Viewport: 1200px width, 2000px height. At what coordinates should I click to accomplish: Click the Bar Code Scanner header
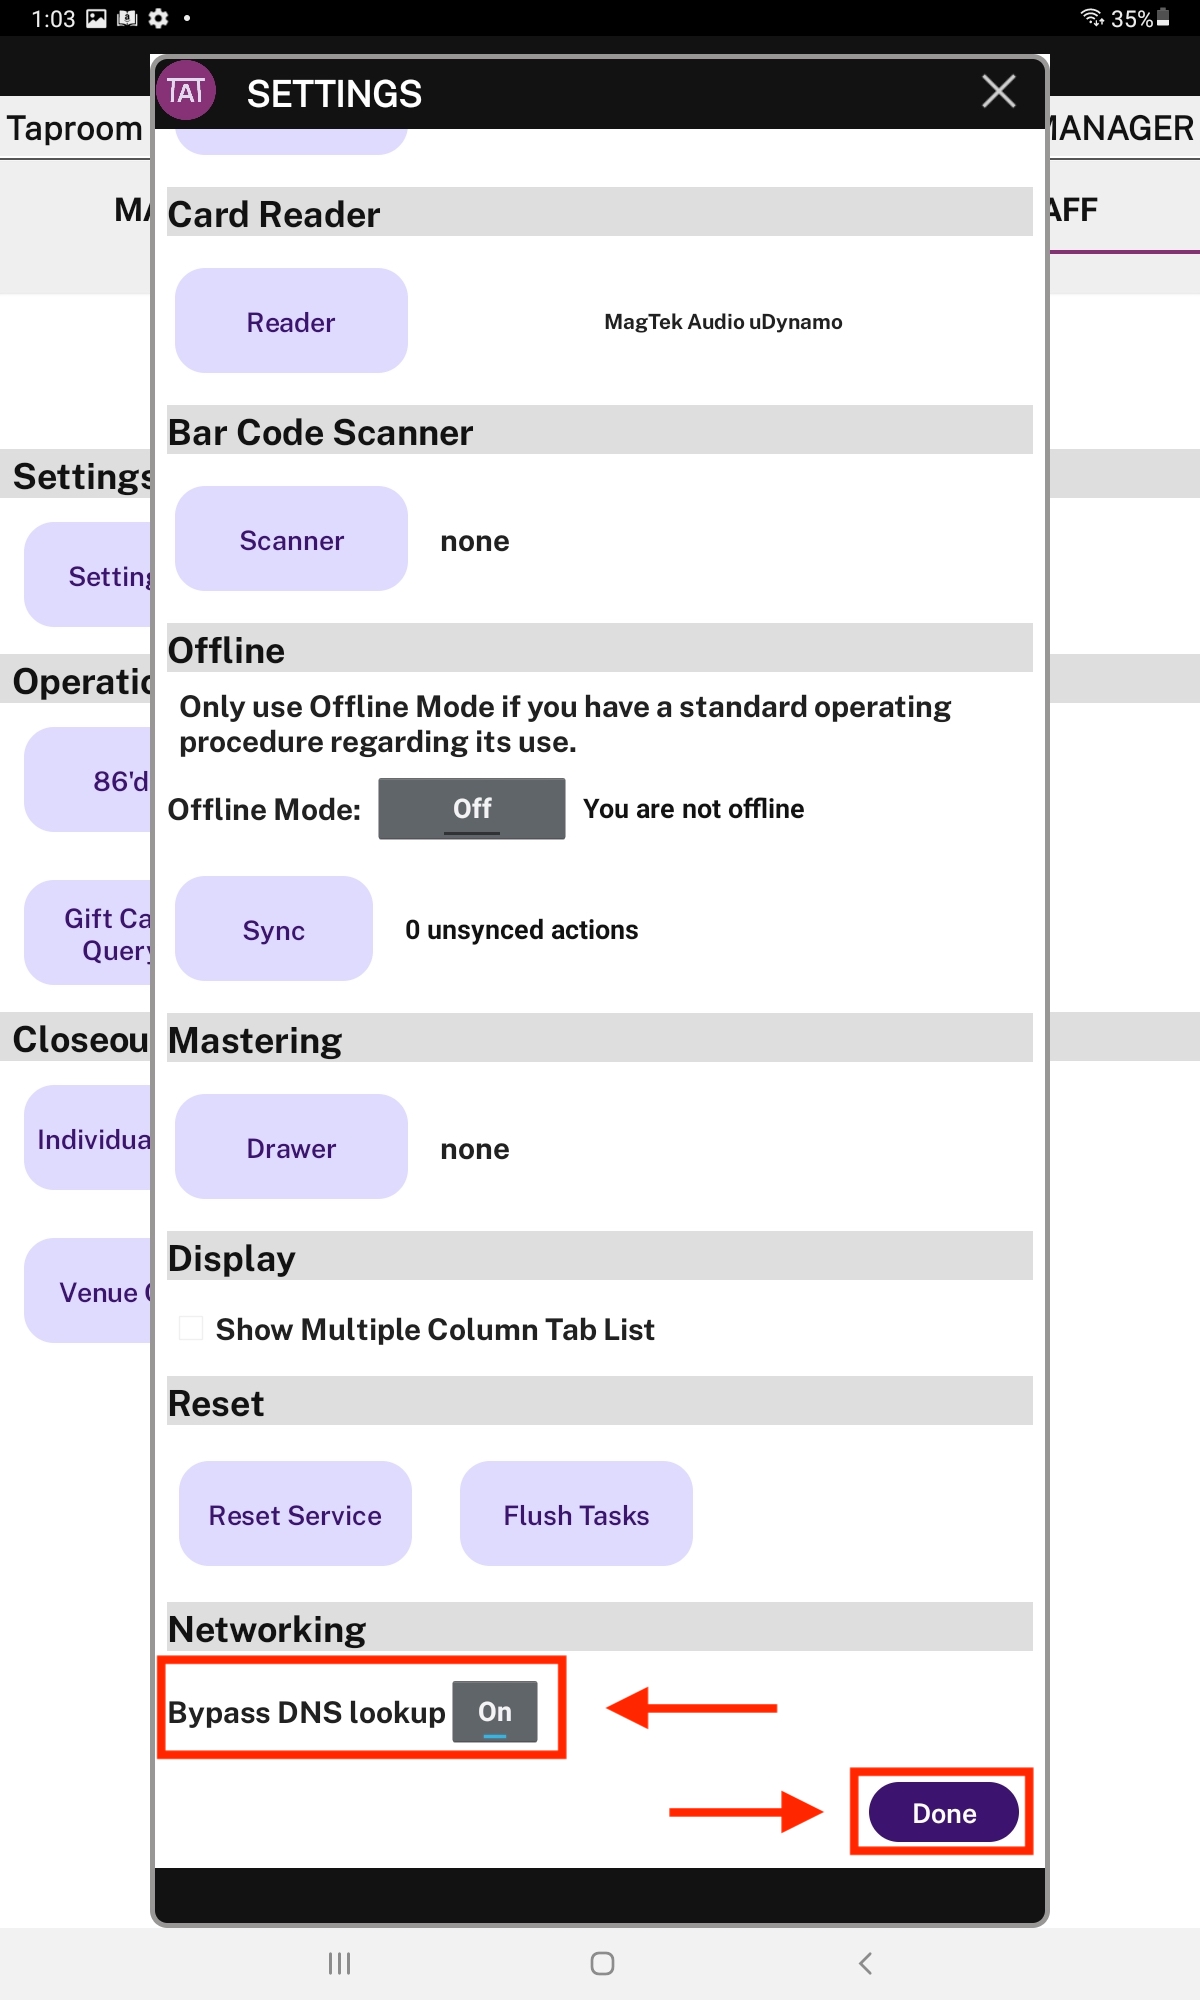[600, 431]
